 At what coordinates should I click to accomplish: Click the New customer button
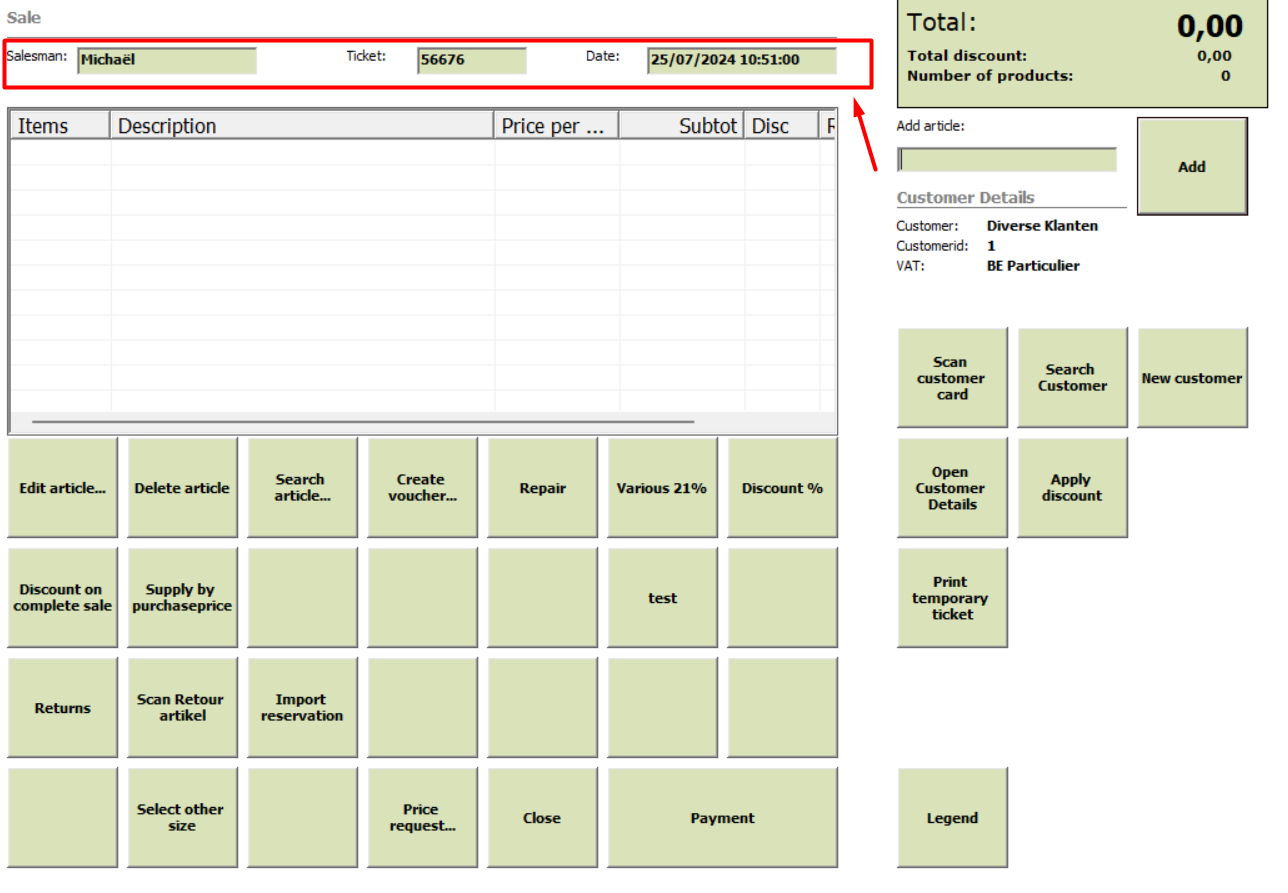pyautogui.click(x=1193, y=378)
